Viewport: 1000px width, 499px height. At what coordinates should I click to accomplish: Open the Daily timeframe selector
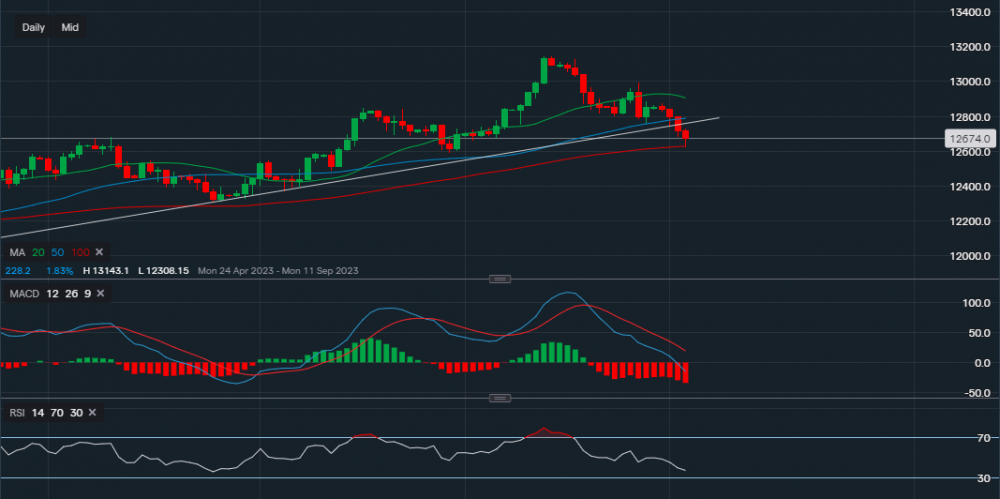click(34, 27)
